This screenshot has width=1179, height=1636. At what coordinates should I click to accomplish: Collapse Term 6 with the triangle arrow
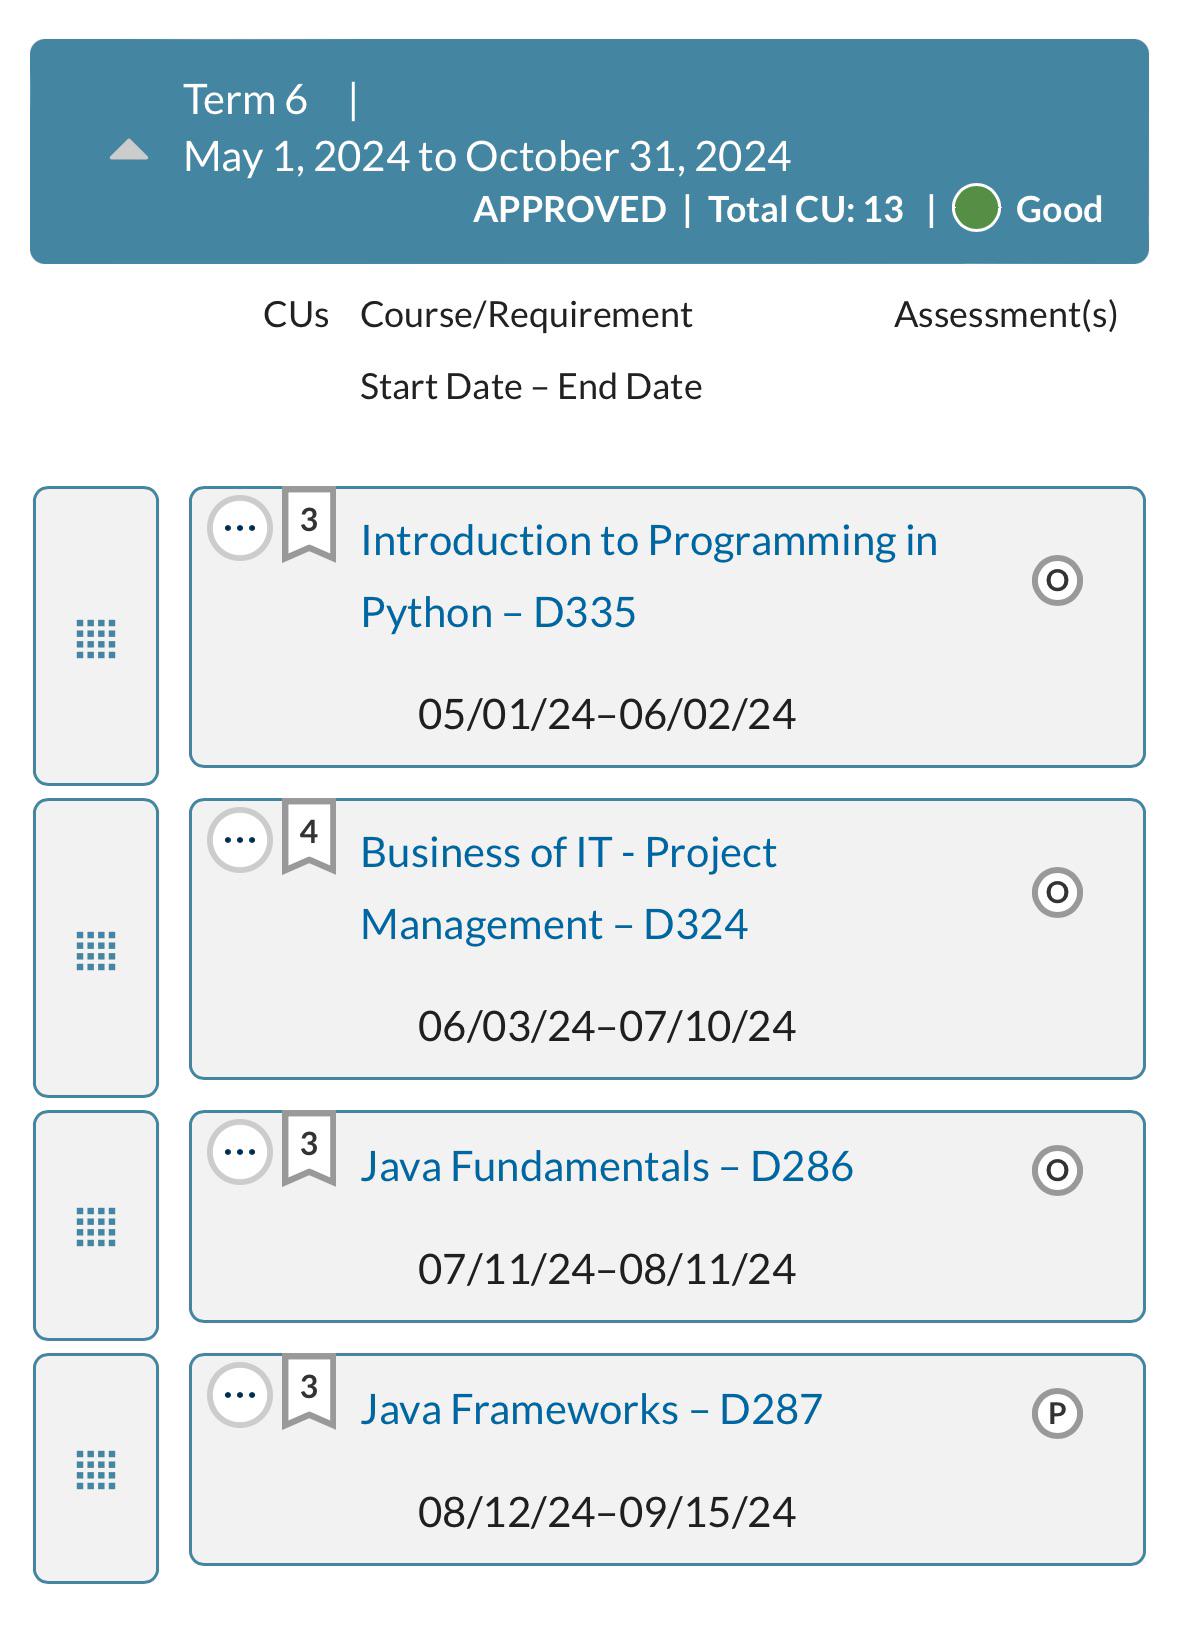[x=129, y=151]
